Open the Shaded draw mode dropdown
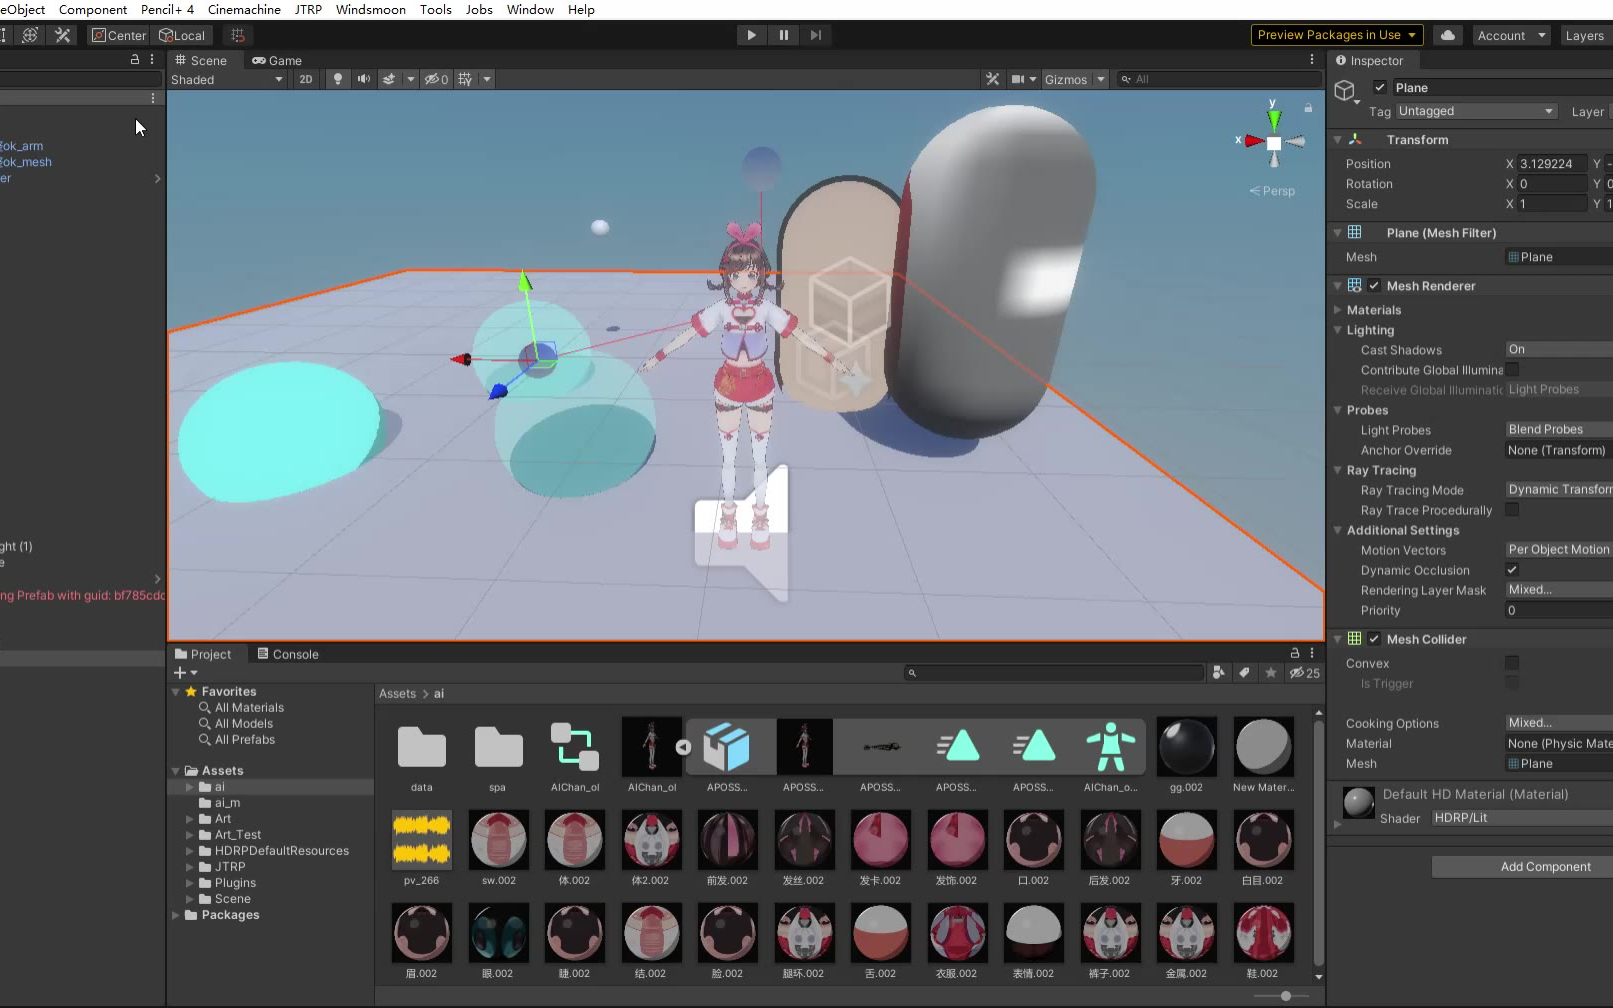Screen dimensions: 1613x1008 227,79
